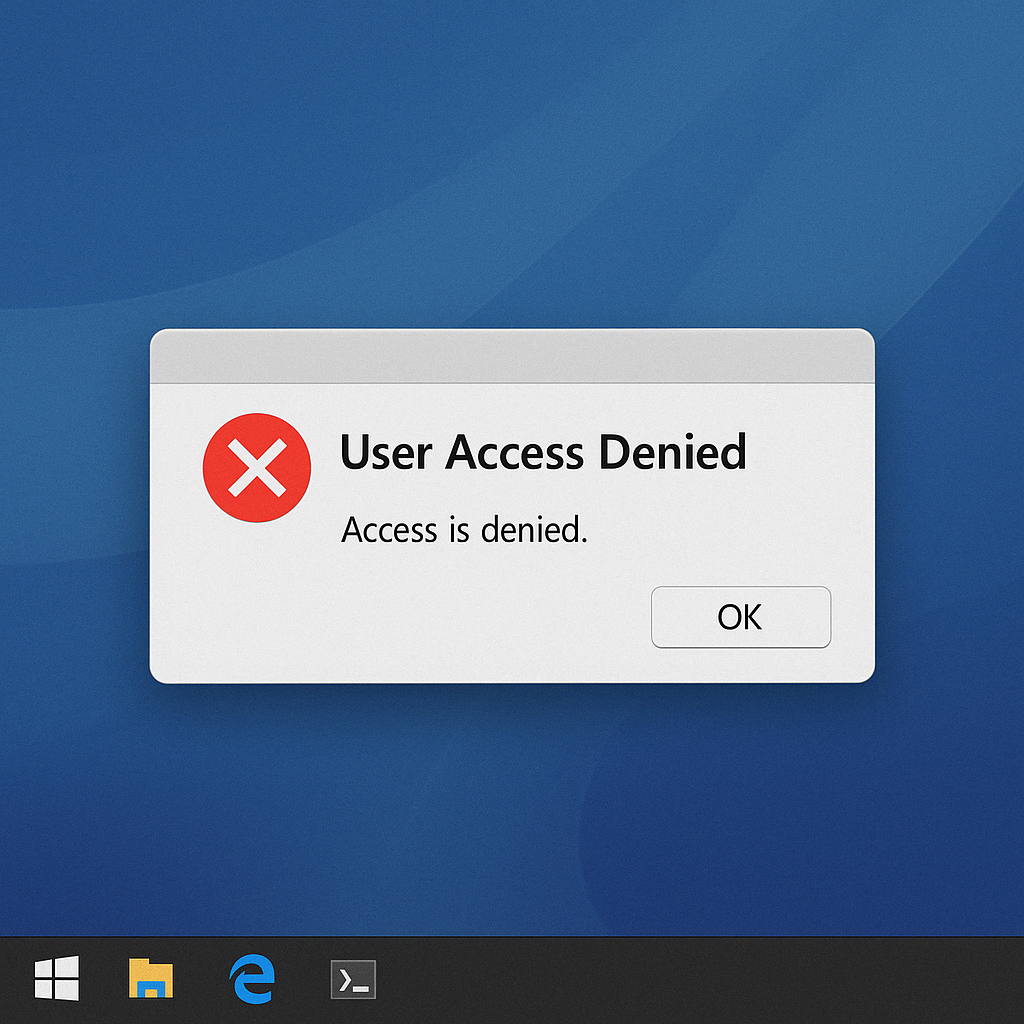Click desktop wallpaper right of the dialog
This screenshot has height=1024, width=1024.
(x=950, y=505)
